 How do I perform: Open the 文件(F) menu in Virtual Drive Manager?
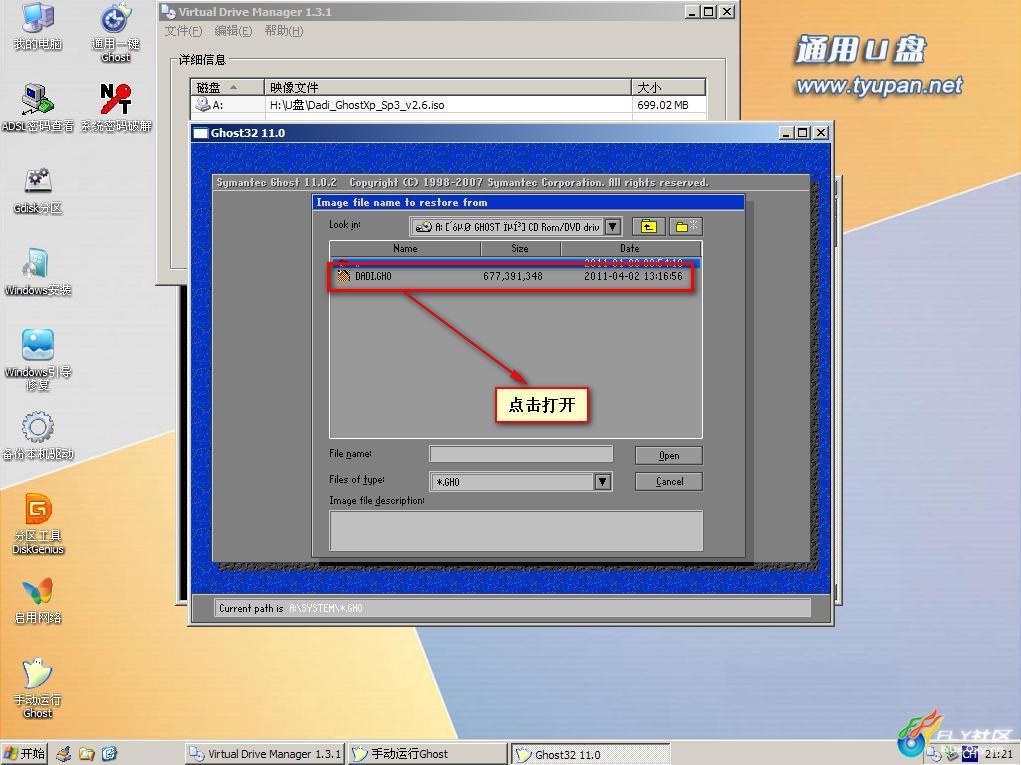click(183, 31)
